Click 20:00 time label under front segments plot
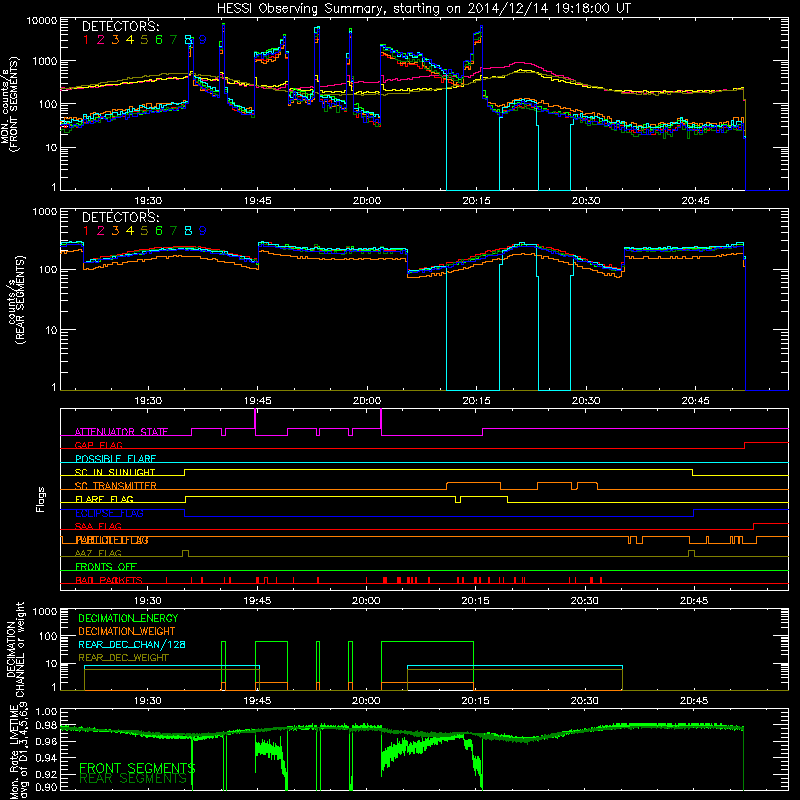This screenshot has width=800, height=800. (366, 201)
